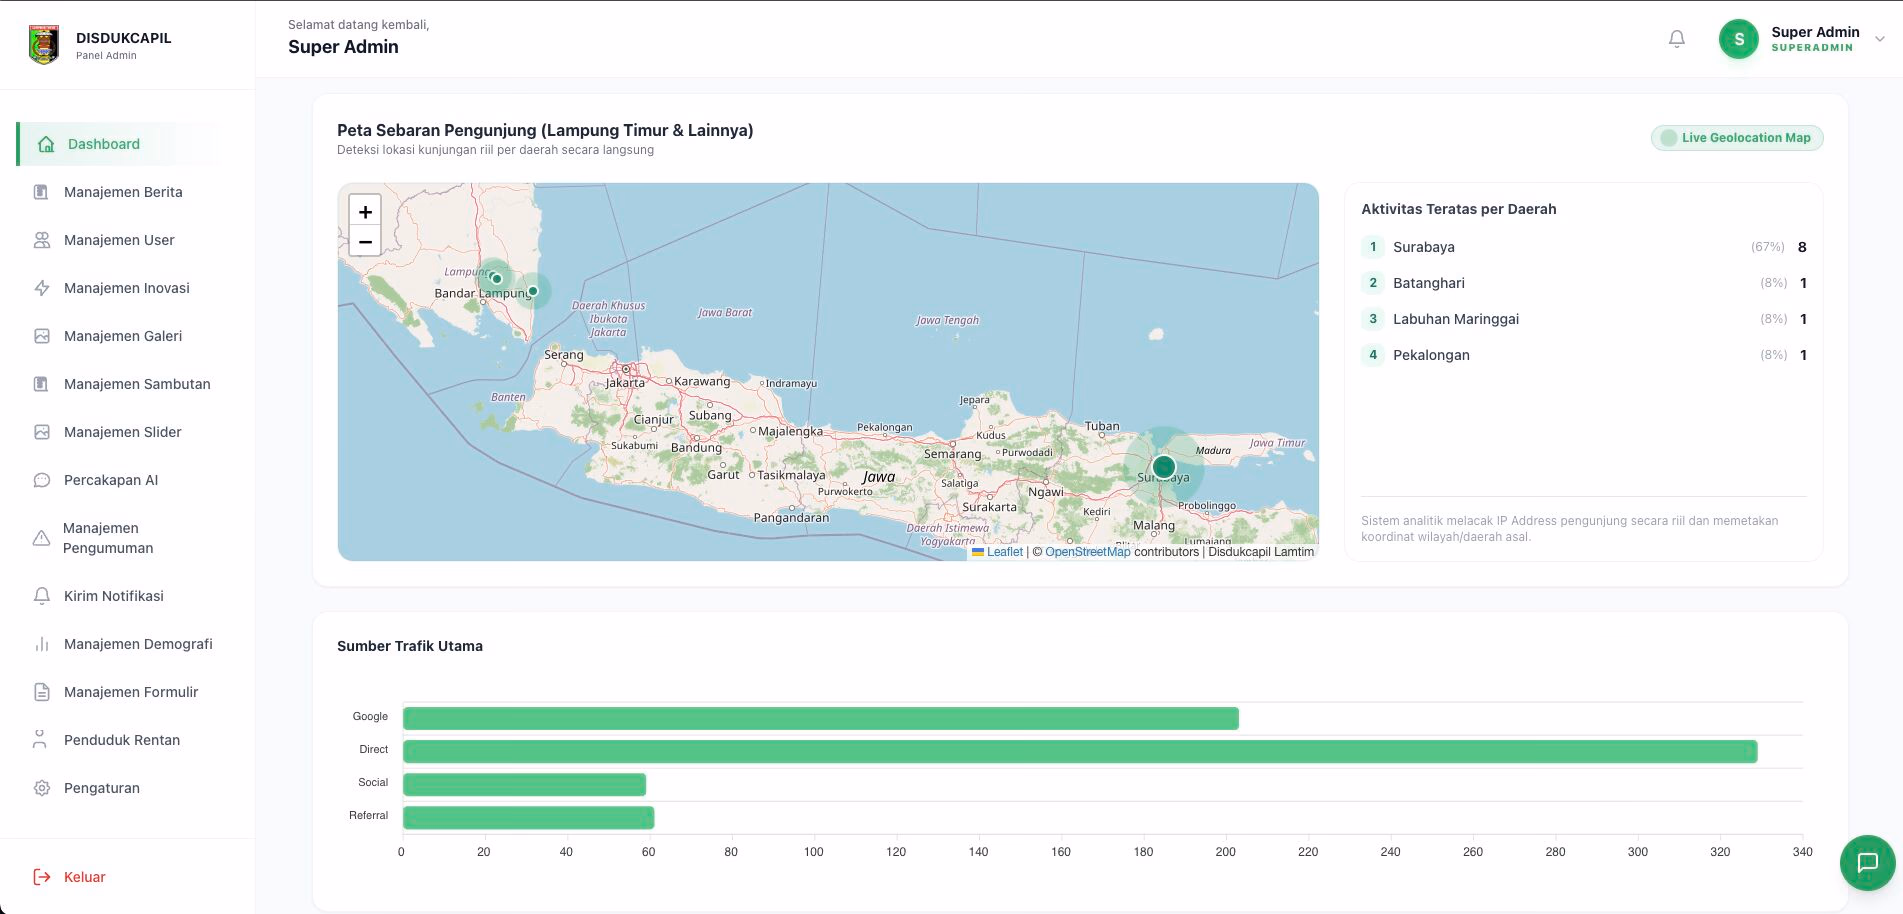Zoom in on the map
The width and height of the screenshot is (1903, 914).
(x=365, y=212)
